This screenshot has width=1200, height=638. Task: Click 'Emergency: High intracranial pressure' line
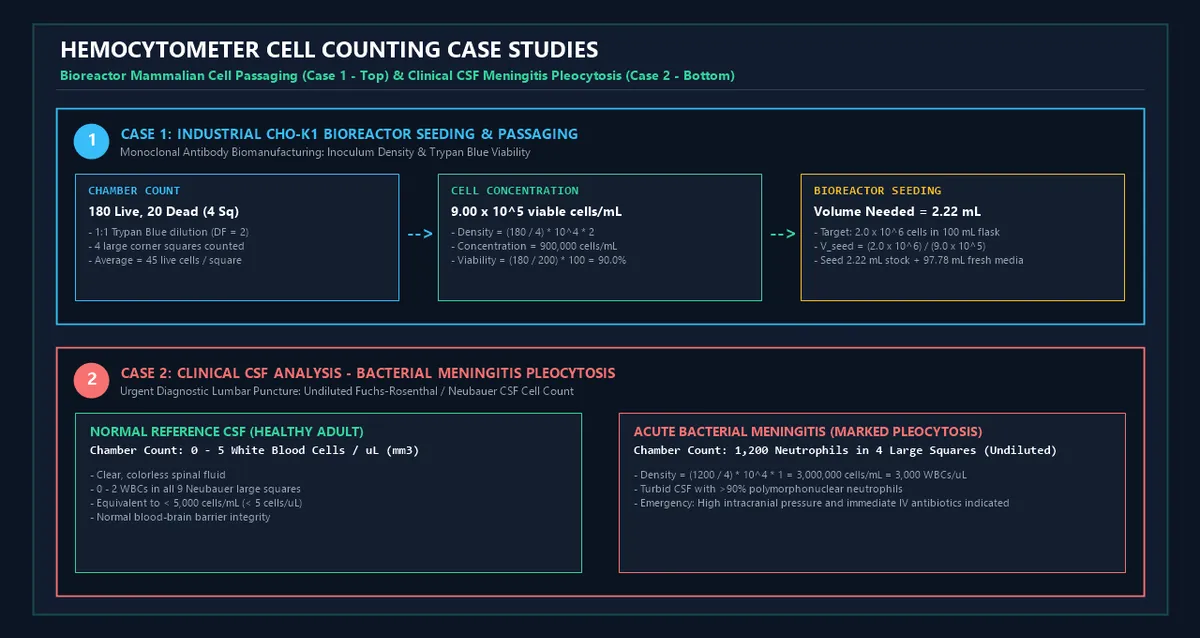click(x=821, y=503)
